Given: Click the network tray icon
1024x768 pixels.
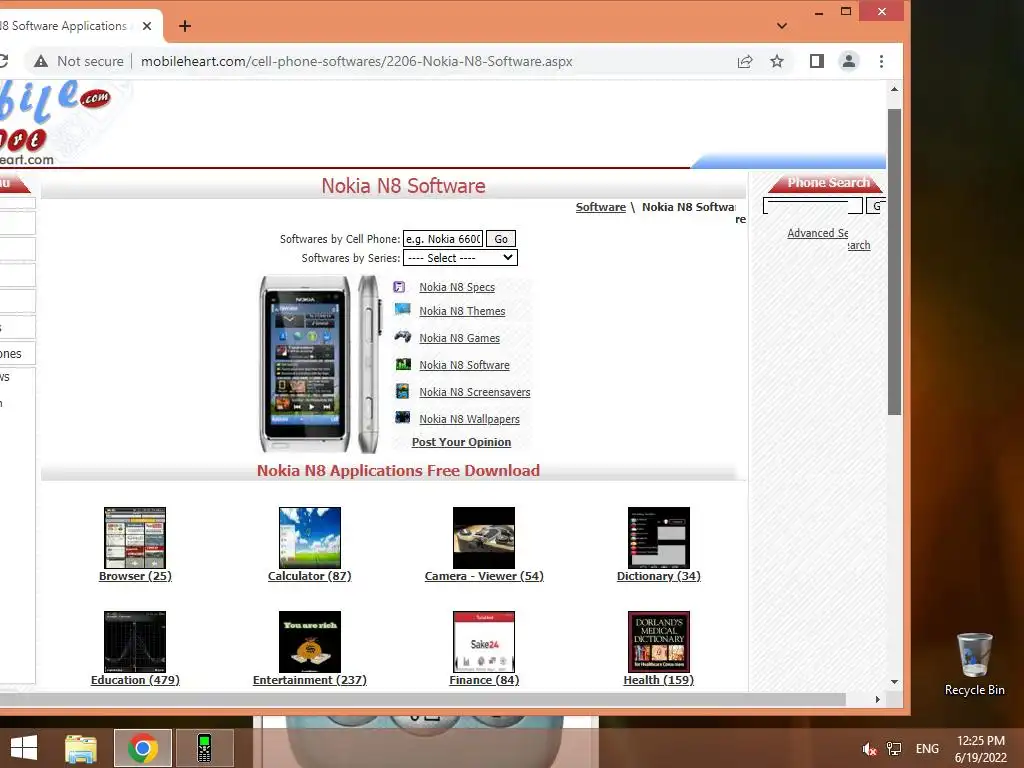Looking at the screenshot, I should pyautogui.click(x=893, y=749).
